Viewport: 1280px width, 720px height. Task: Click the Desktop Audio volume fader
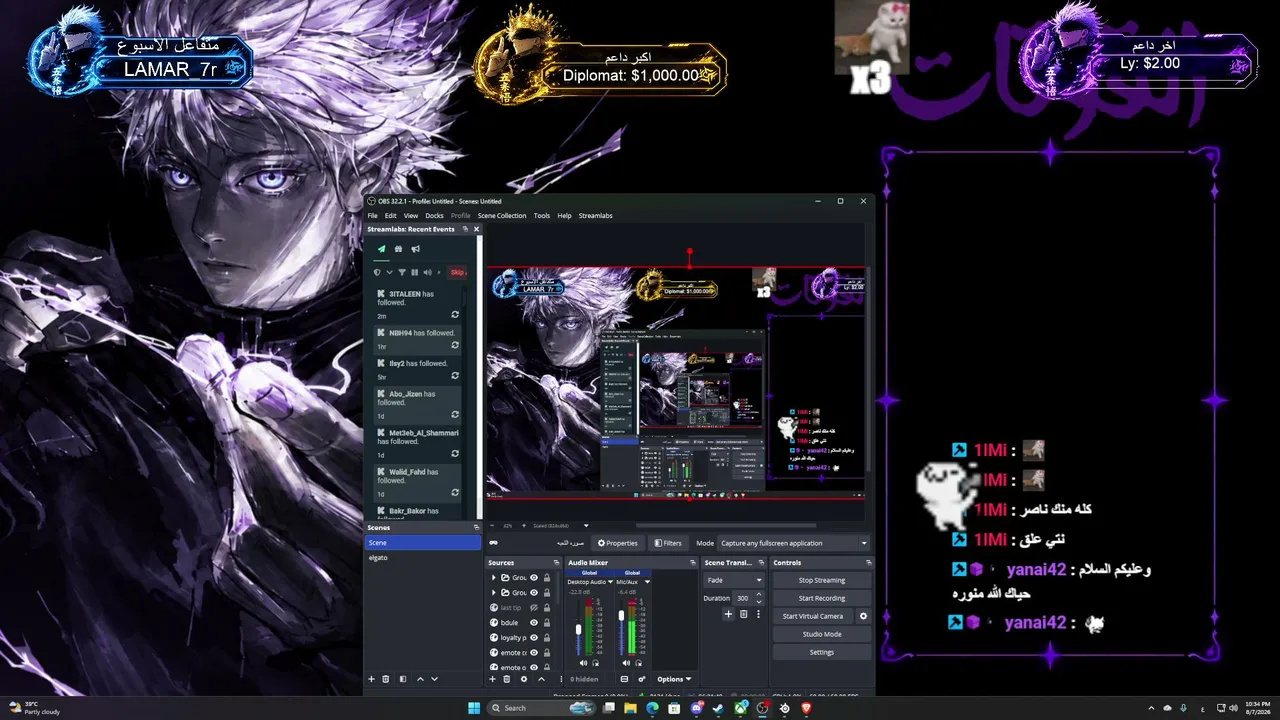[x=578, y=630]
